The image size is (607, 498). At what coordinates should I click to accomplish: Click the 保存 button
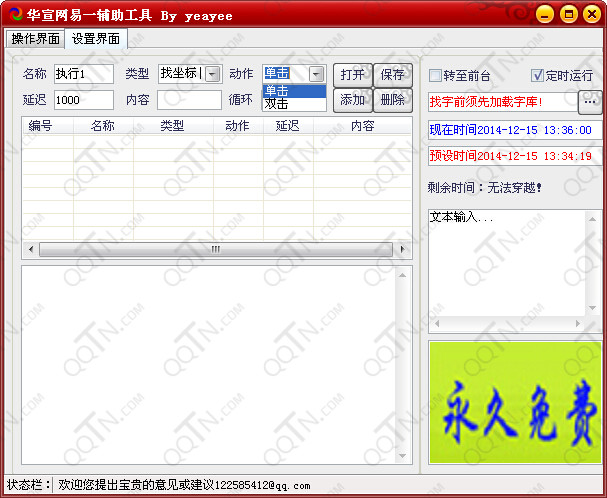[x=393, y=74]
